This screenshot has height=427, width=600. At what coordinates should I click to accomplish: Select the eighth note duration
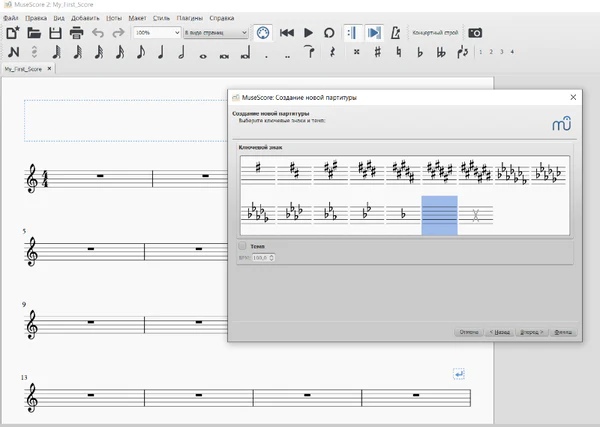pos(140,52)
